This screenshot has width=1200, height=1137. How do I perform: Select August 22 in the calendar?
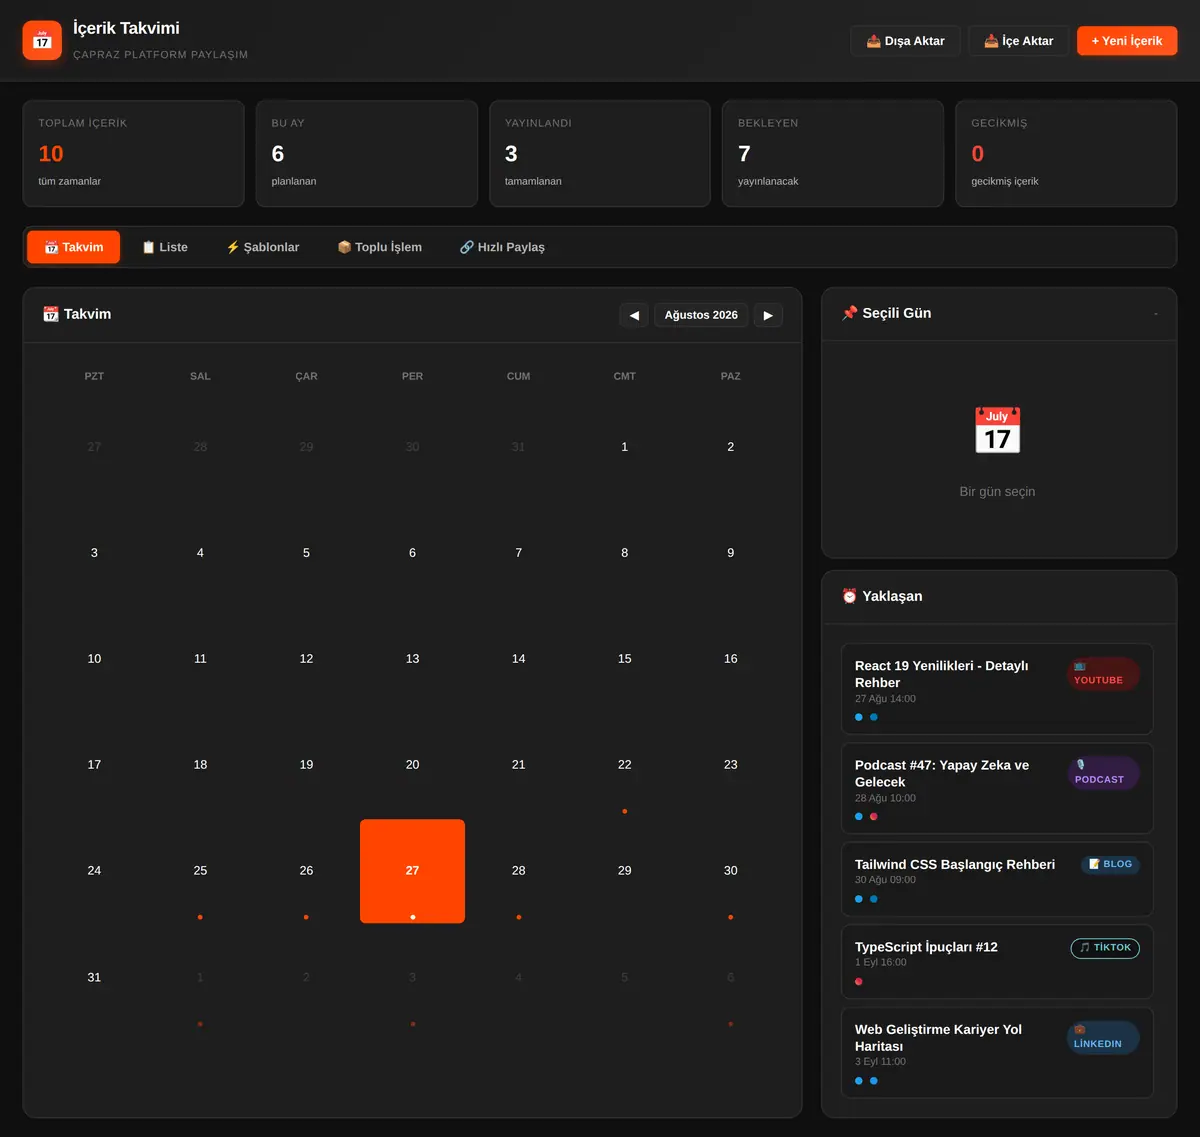(x=625, y=765)
